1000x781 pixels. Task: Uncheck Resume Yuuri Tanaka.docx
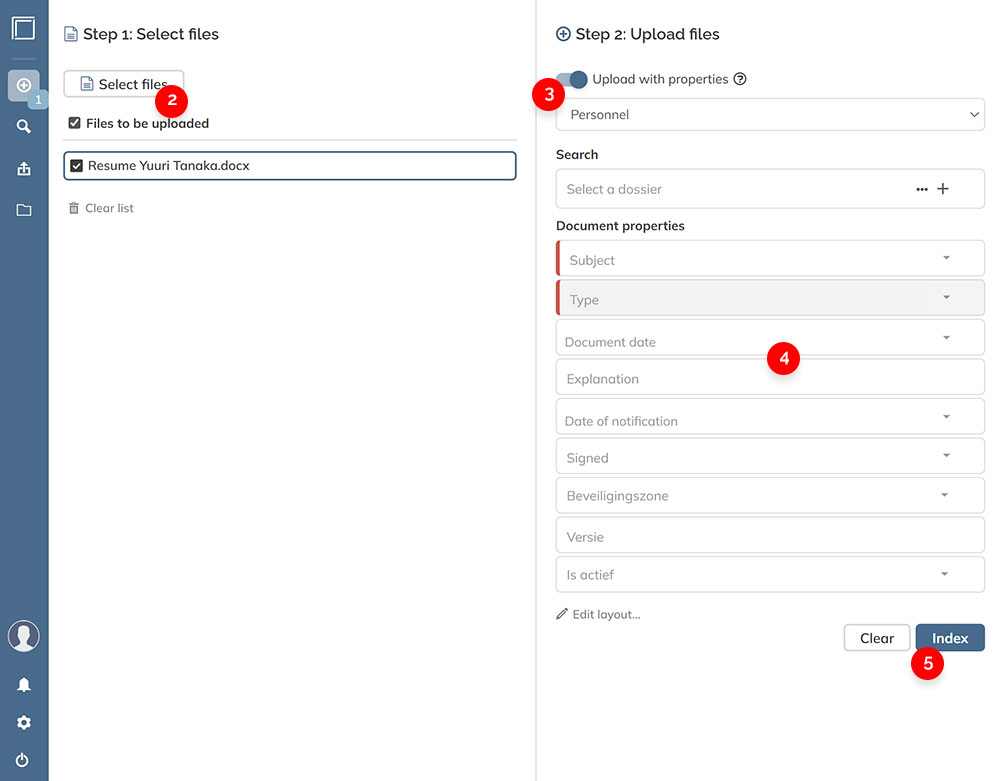tap(77, 165)
